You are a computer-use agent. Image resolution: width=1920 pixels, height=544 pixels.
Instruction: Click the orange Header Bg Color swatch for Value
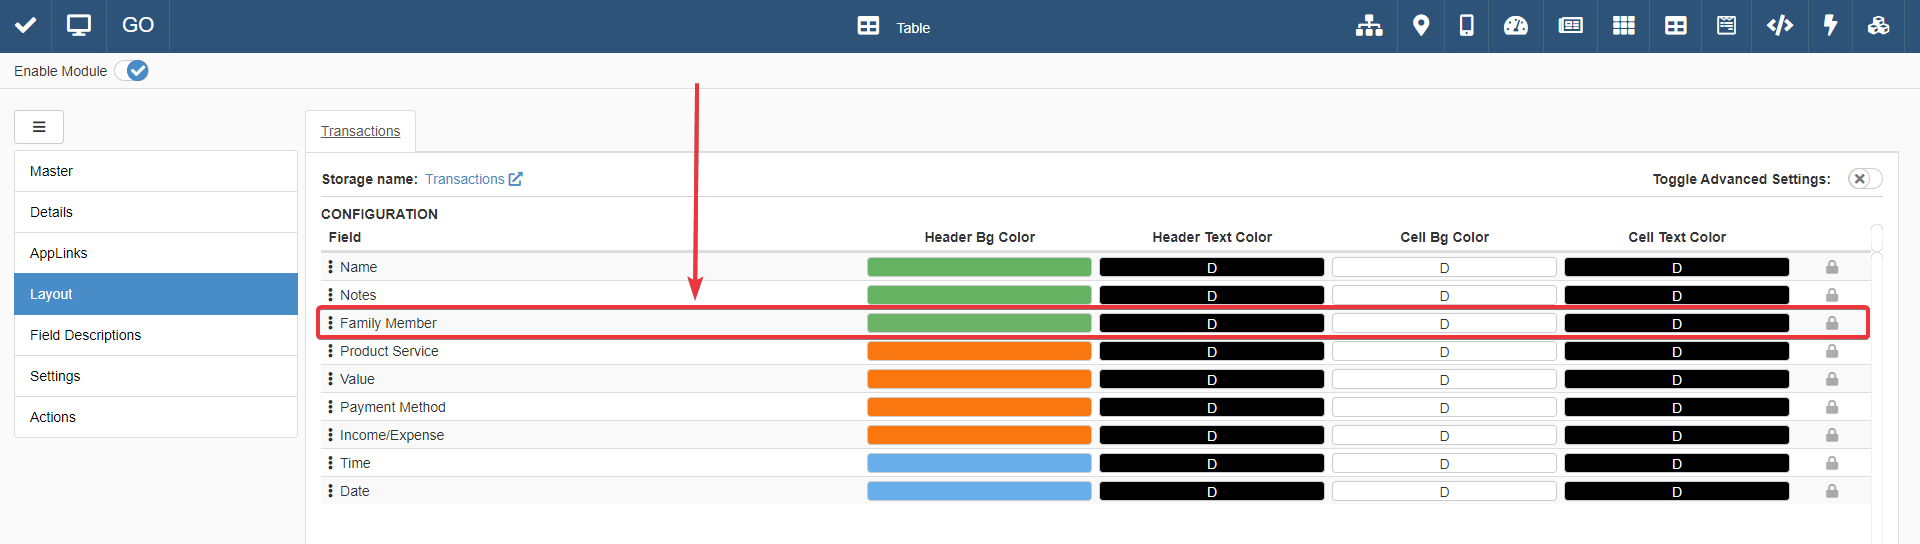tap(978, 379)
